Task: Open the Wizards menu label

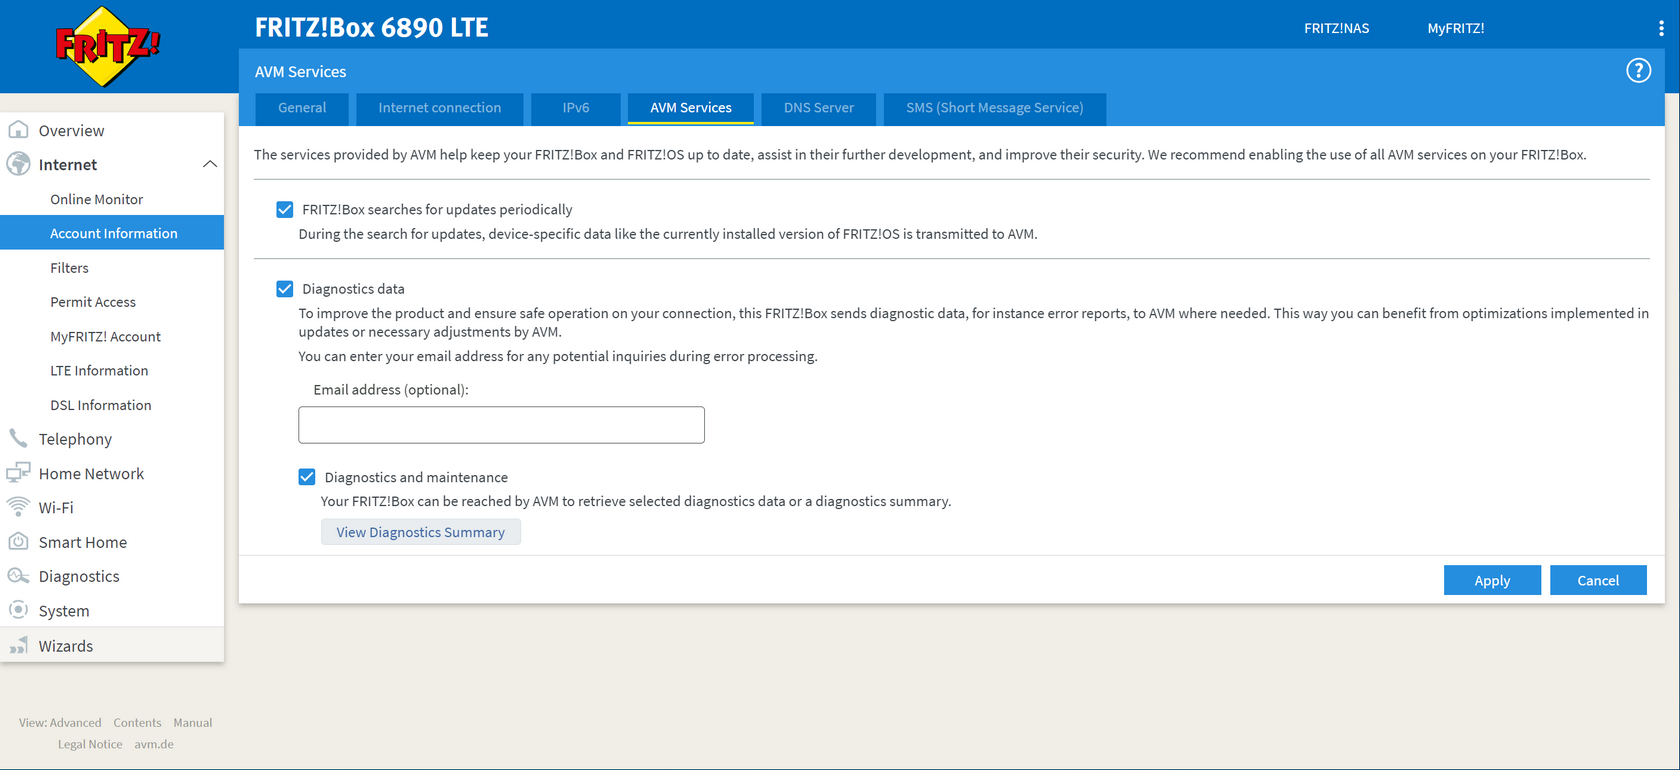Action: click(x=66, y=646)
